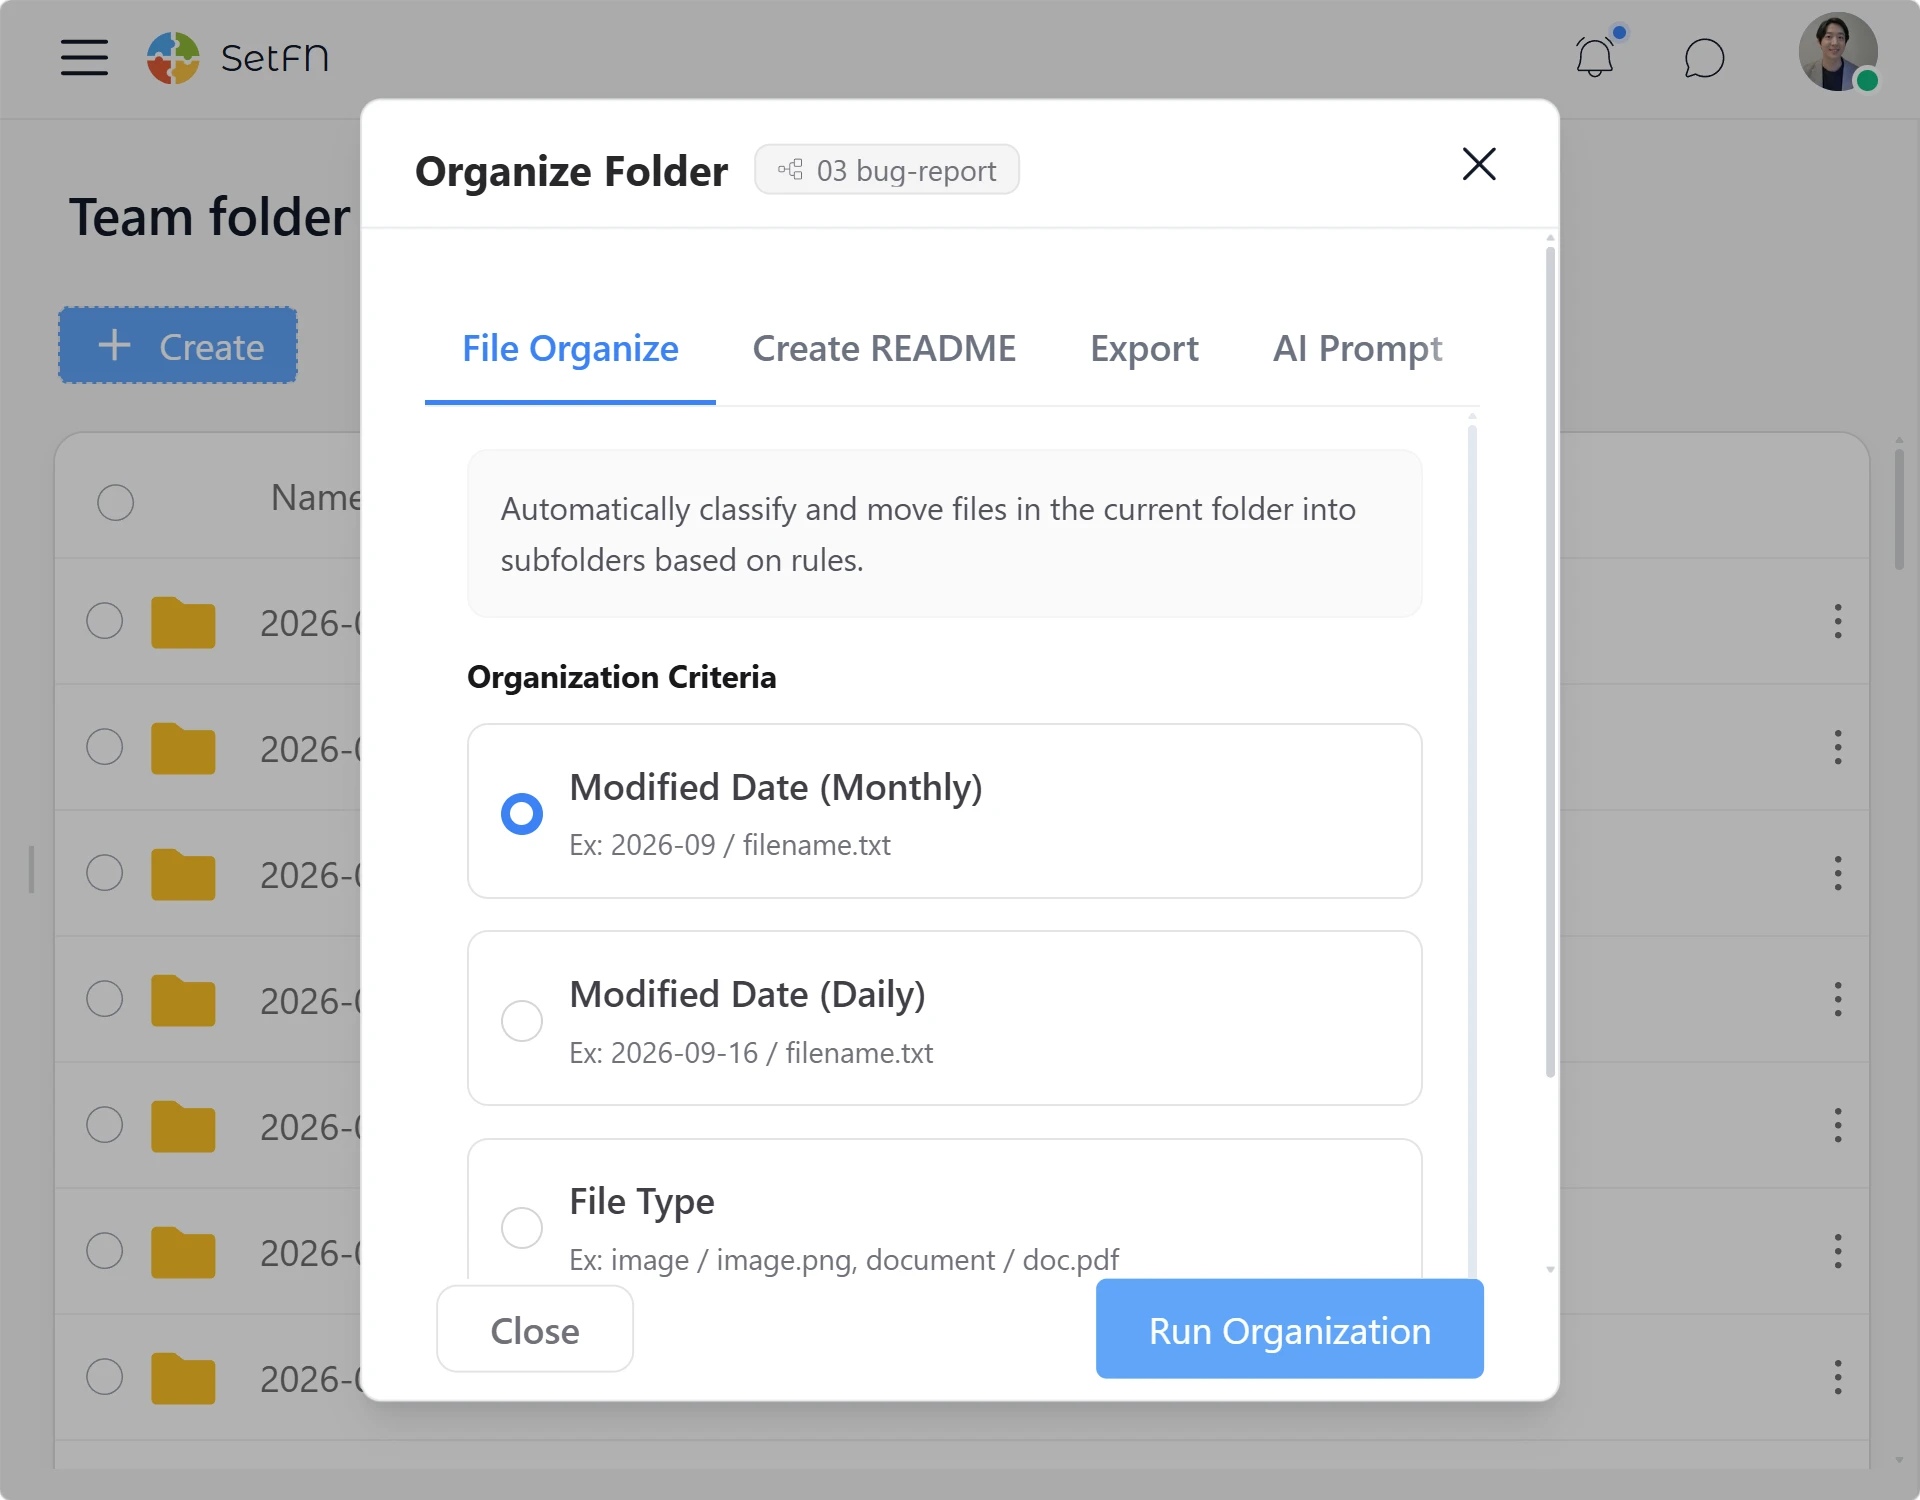Select File Type radio option
This screenshot has height=1500, width=1920.
(x=522, y=1227)
